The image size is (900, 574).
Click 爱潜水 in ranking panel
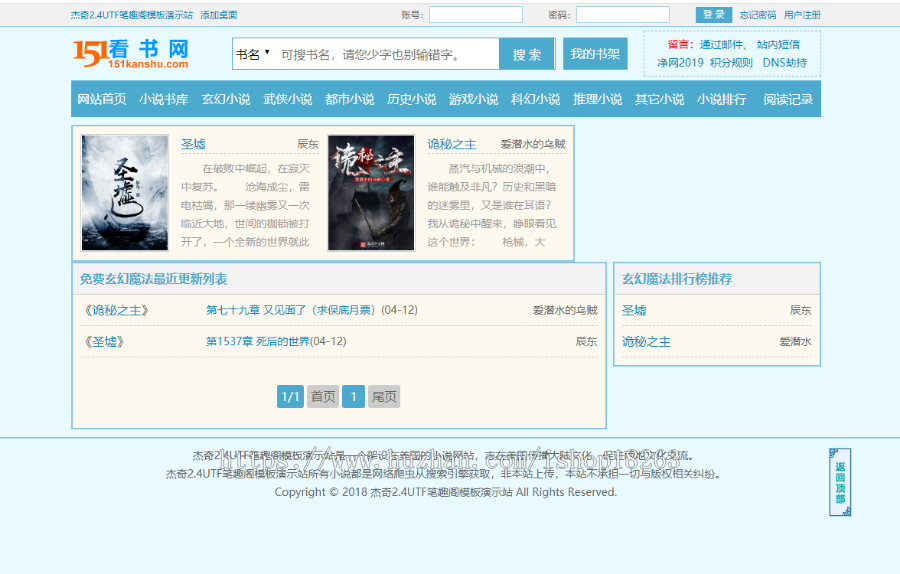tap(796, 342)
